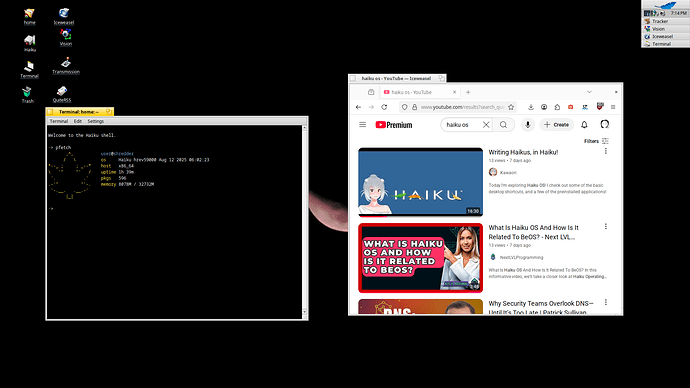Open the Firefox View icon beside the tabs
This screenshot has width=690, height=388.
[371, 92]
